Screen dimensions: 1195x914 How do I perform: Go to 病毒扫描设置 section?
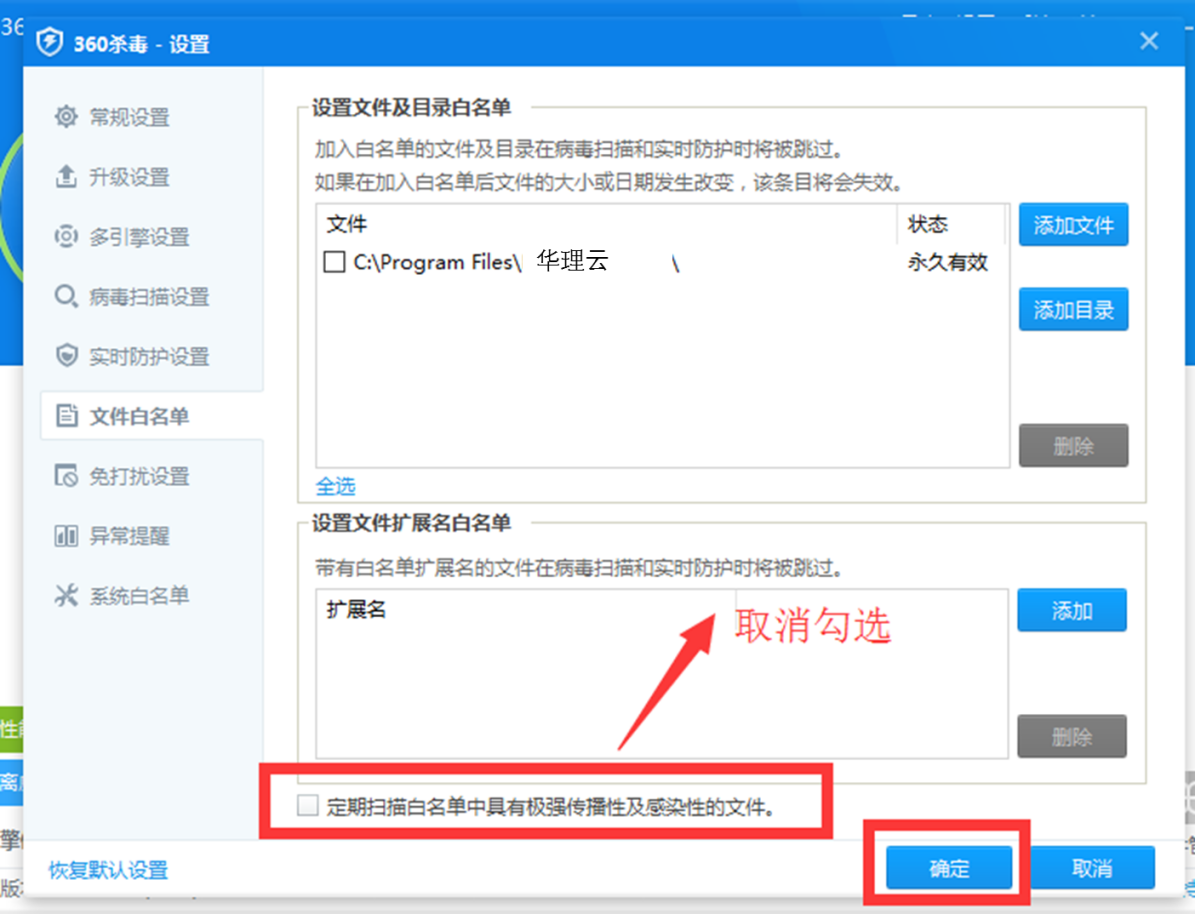tap(151, 296)
